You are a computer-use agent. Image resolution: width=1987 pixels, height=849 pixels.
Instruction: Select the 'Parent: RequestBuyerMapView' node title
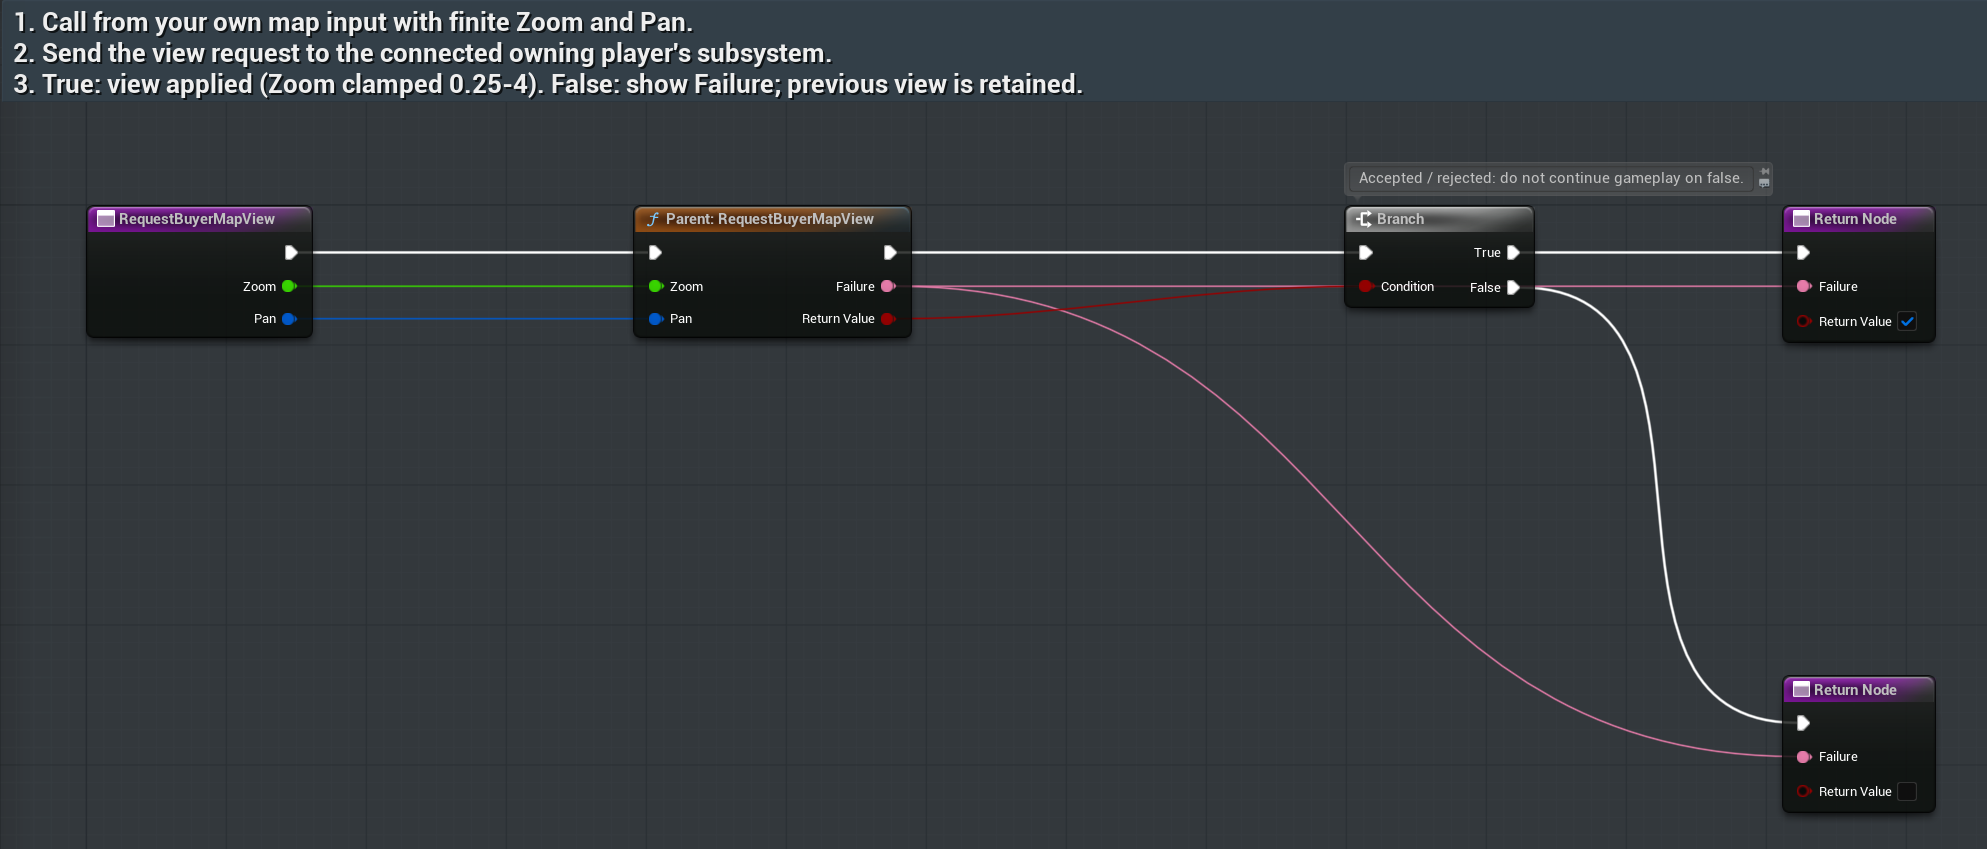pos(770,219)
